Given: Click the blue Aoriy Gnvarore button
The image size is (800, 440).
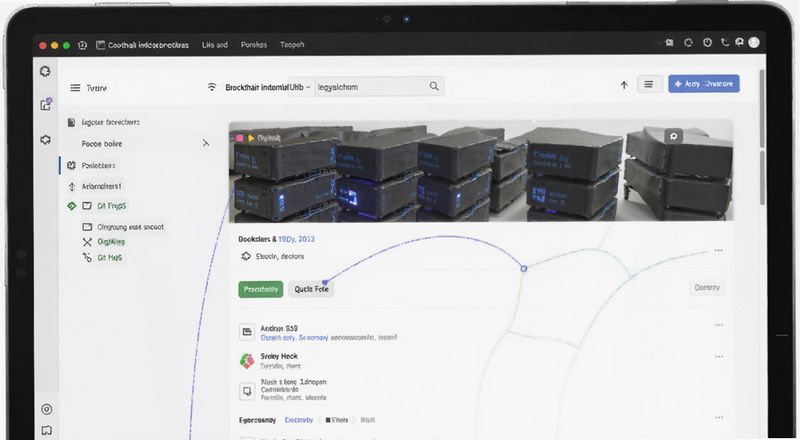Looking at the screenshot, I should [x=704, y=84].
